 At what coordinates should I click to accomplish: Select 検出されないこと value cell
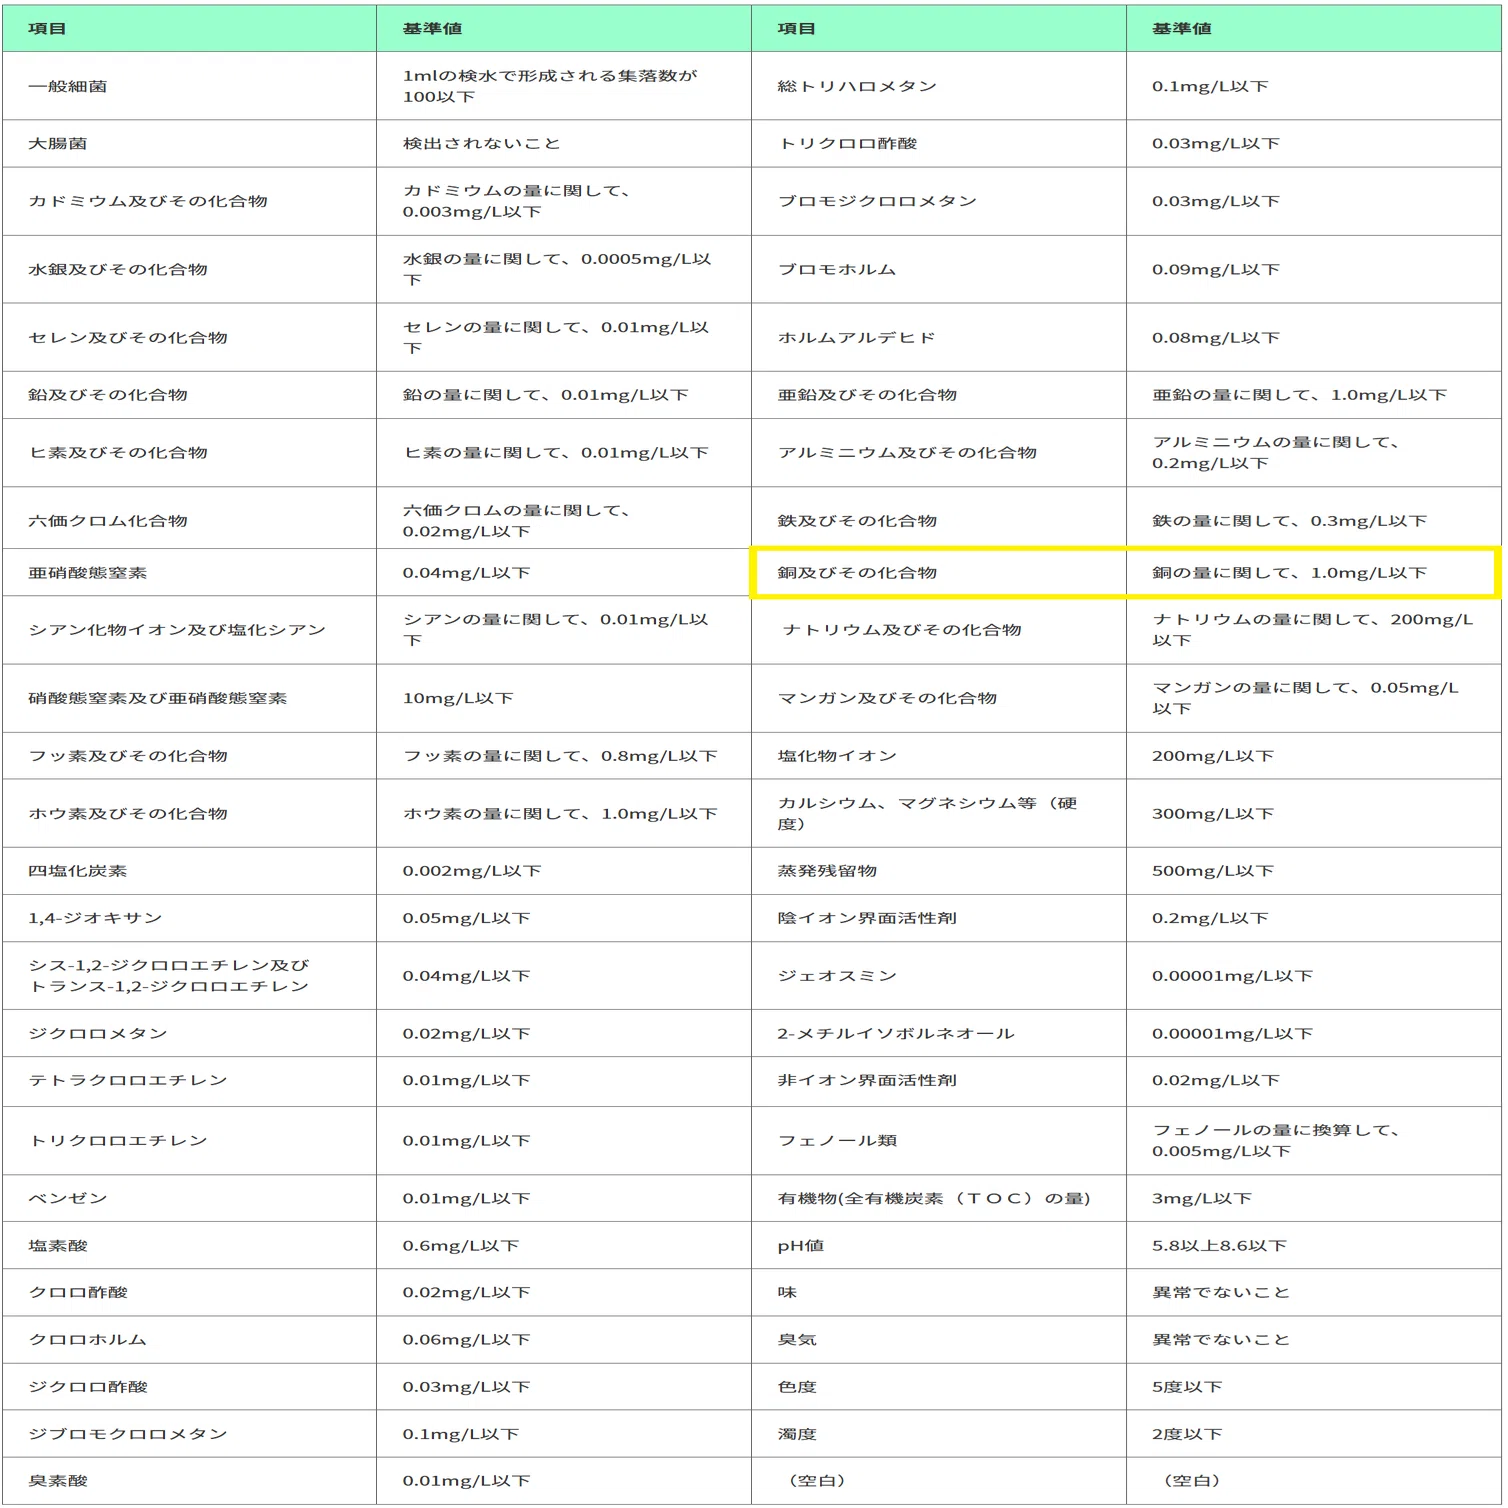[564, 144]
